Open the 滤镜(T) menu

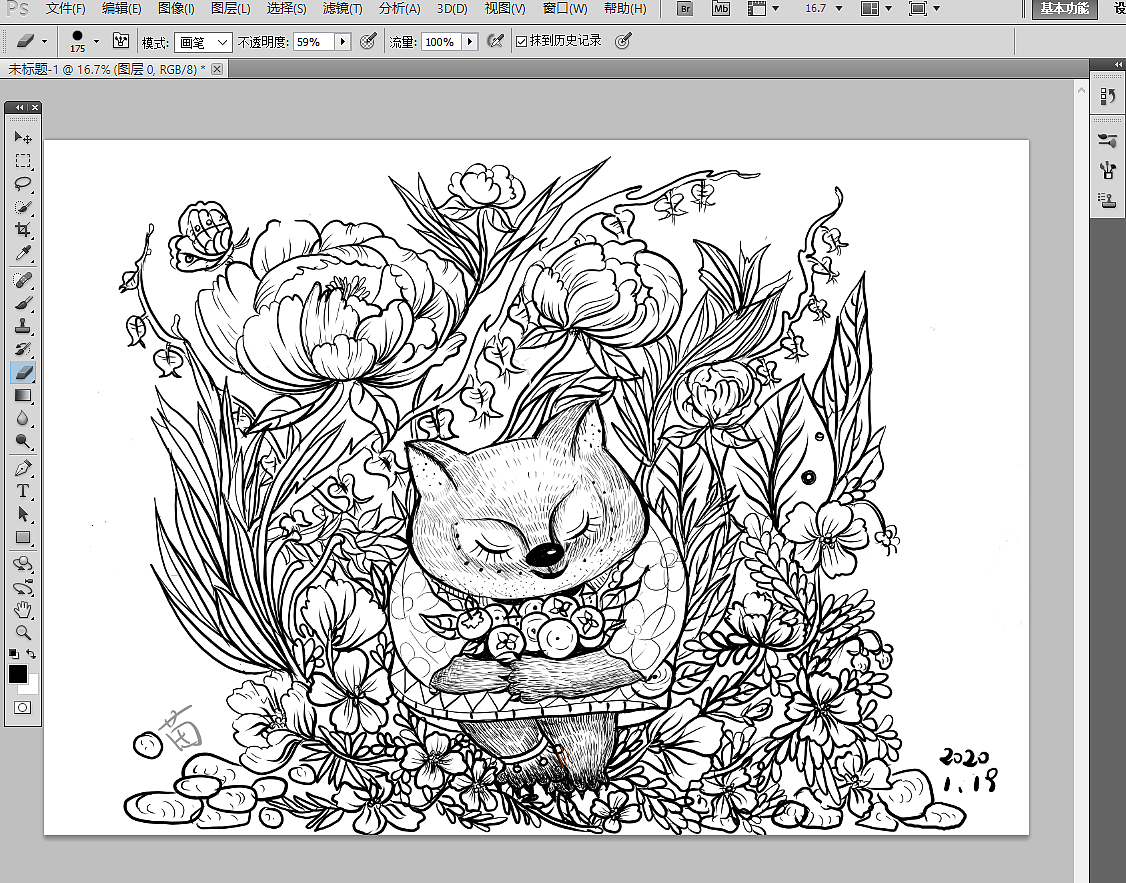(343, 9)
